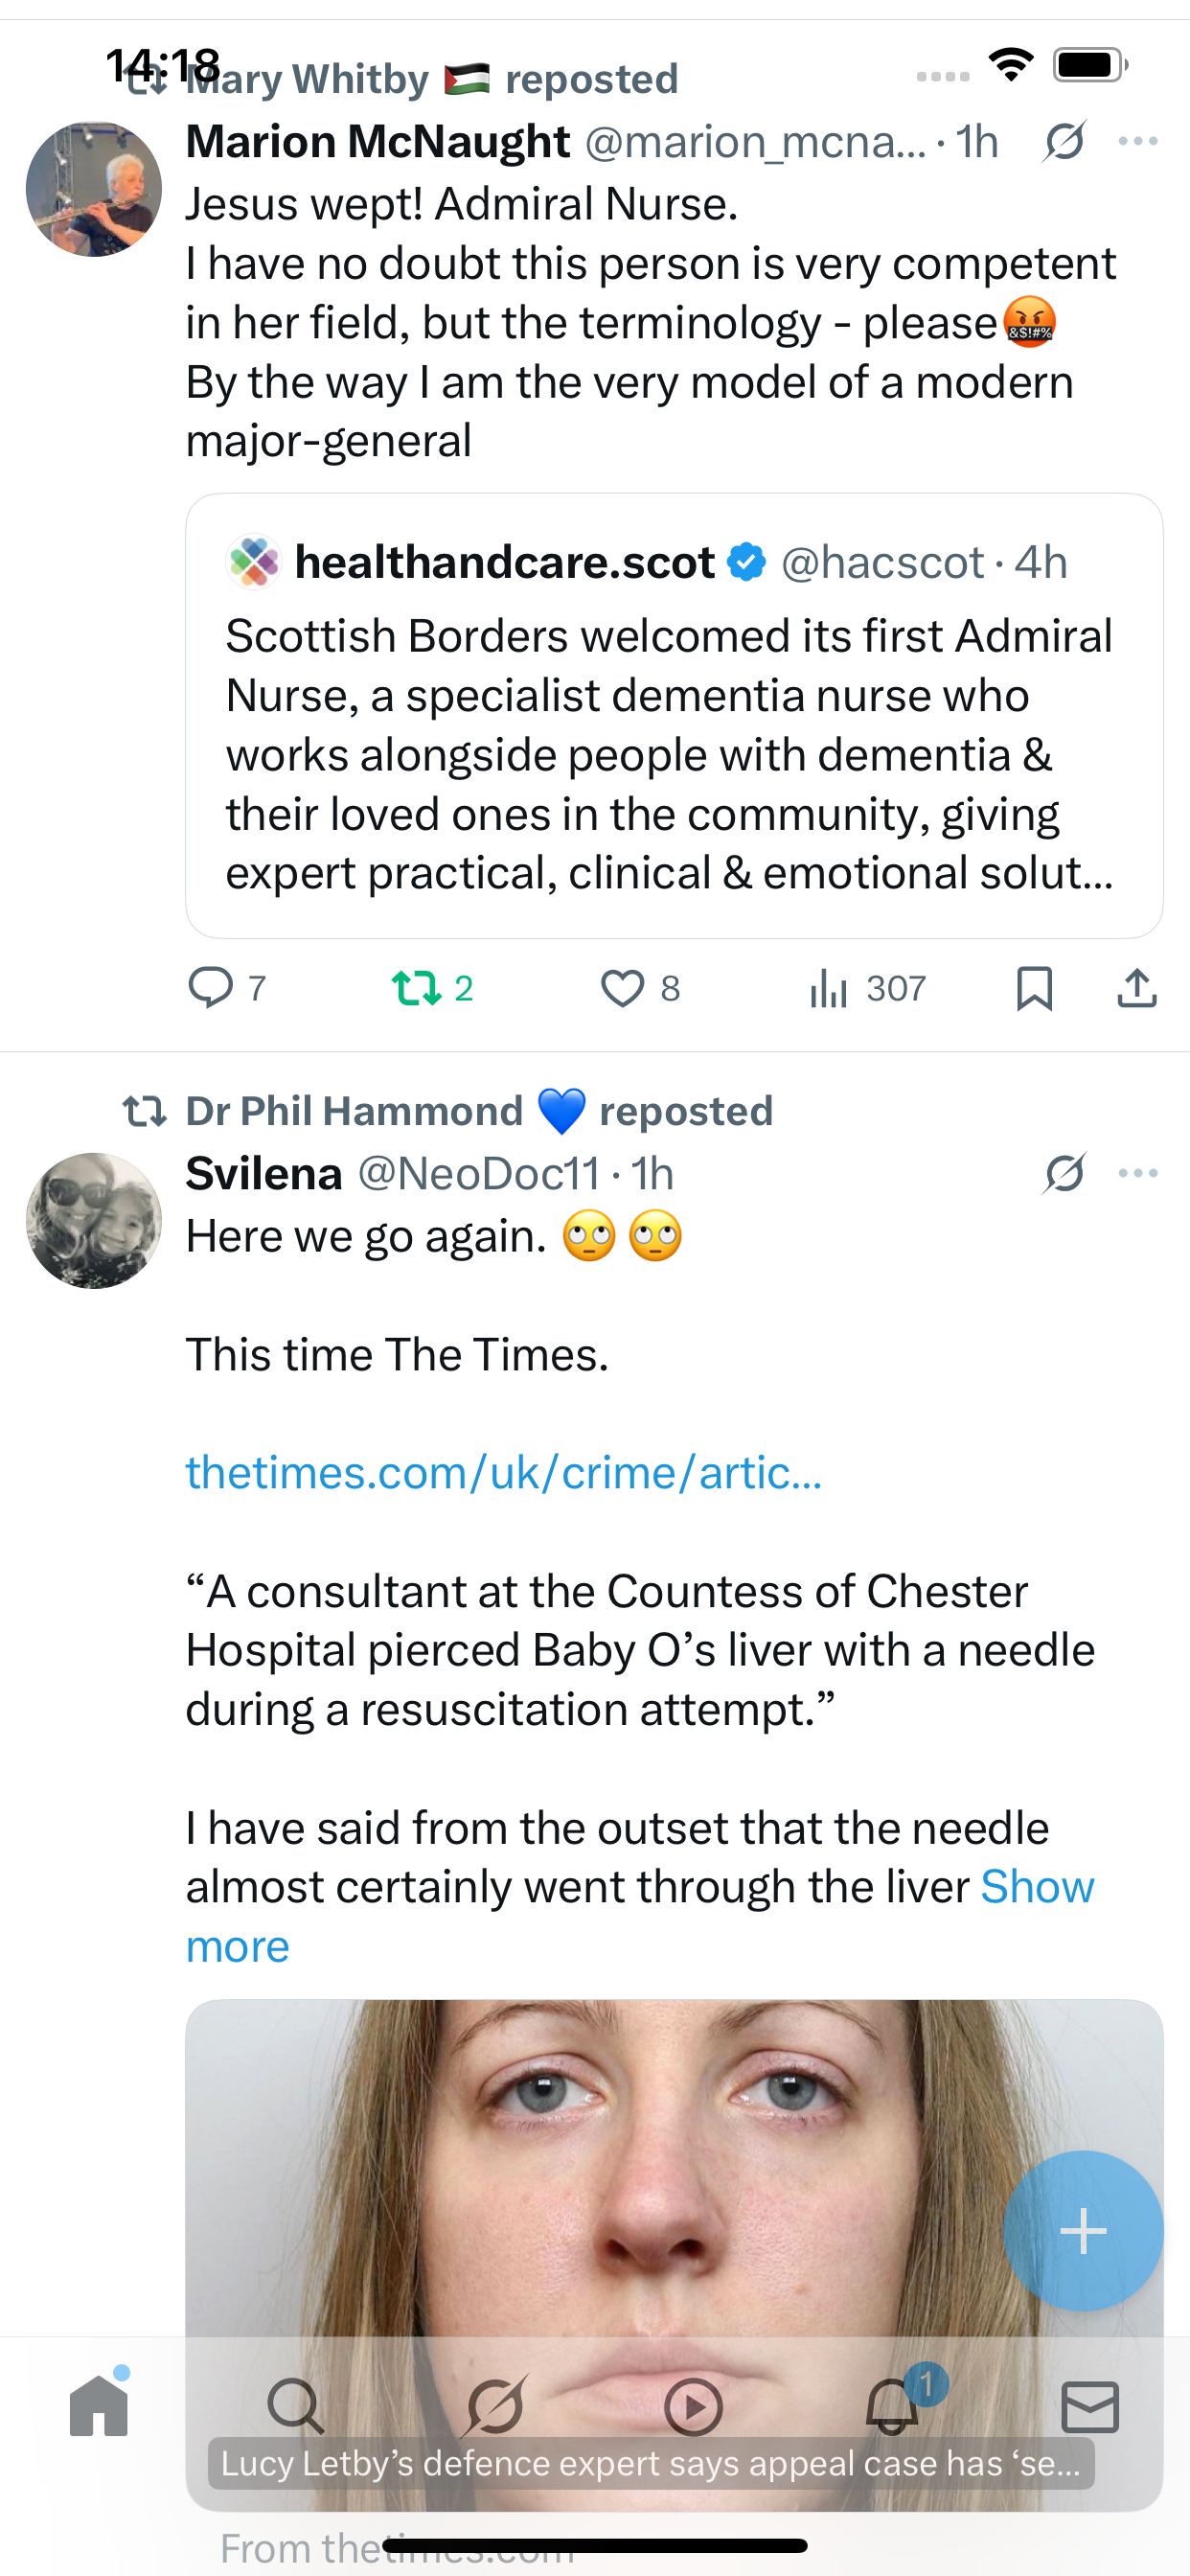Go to Home tab
The width and height of the screenshot is (1190, 2576).
[x=99, y=2405]
